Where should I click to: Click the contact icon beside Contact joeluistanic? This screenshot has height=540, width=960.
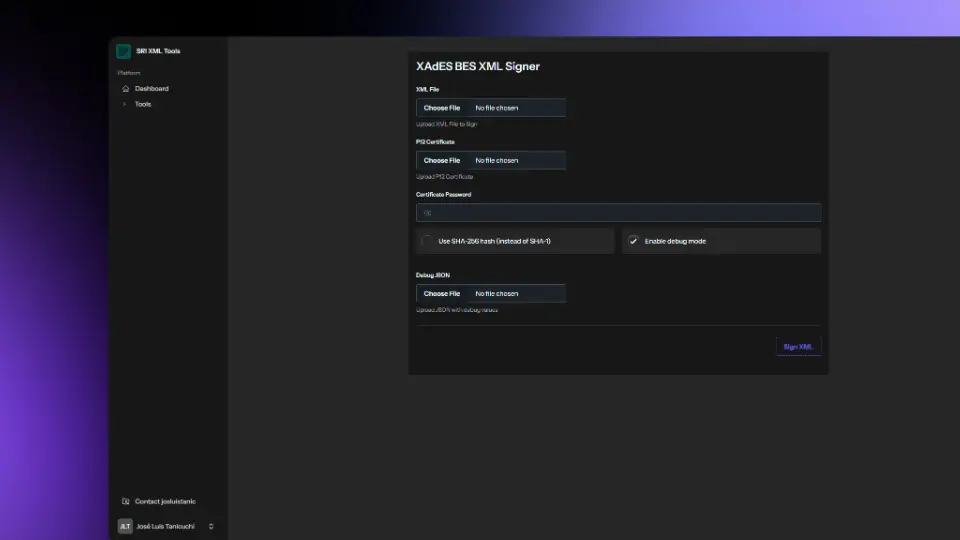[x=125, y=502]
